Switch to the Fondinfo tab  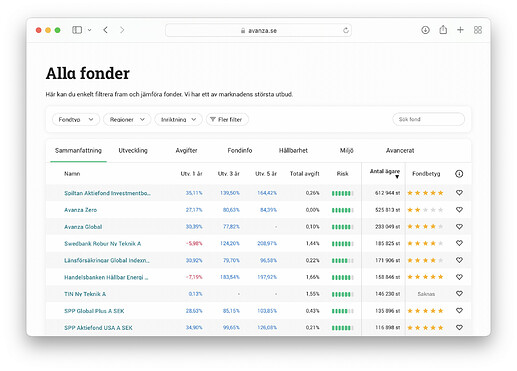[x=240, y=151]
